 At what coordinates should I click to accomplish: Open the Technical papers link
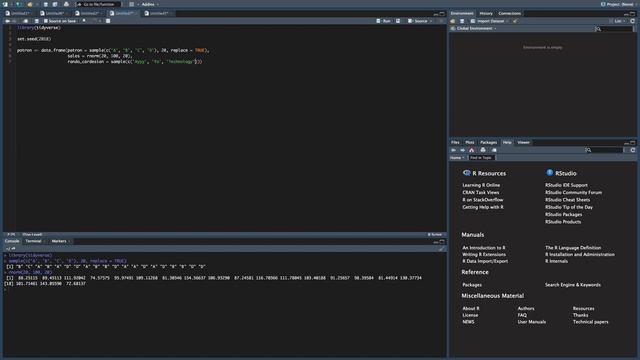tap(590, 322)
